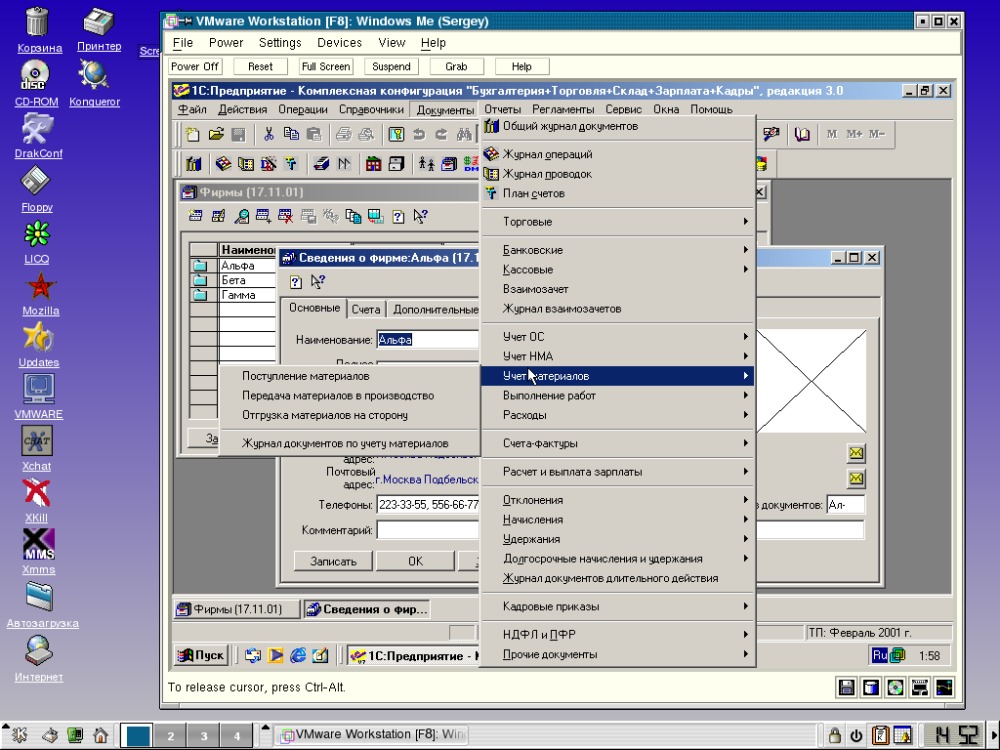Screen dimensions: 1000x750
Task: Switch to the Счета tab
Action: coord(366,309)
